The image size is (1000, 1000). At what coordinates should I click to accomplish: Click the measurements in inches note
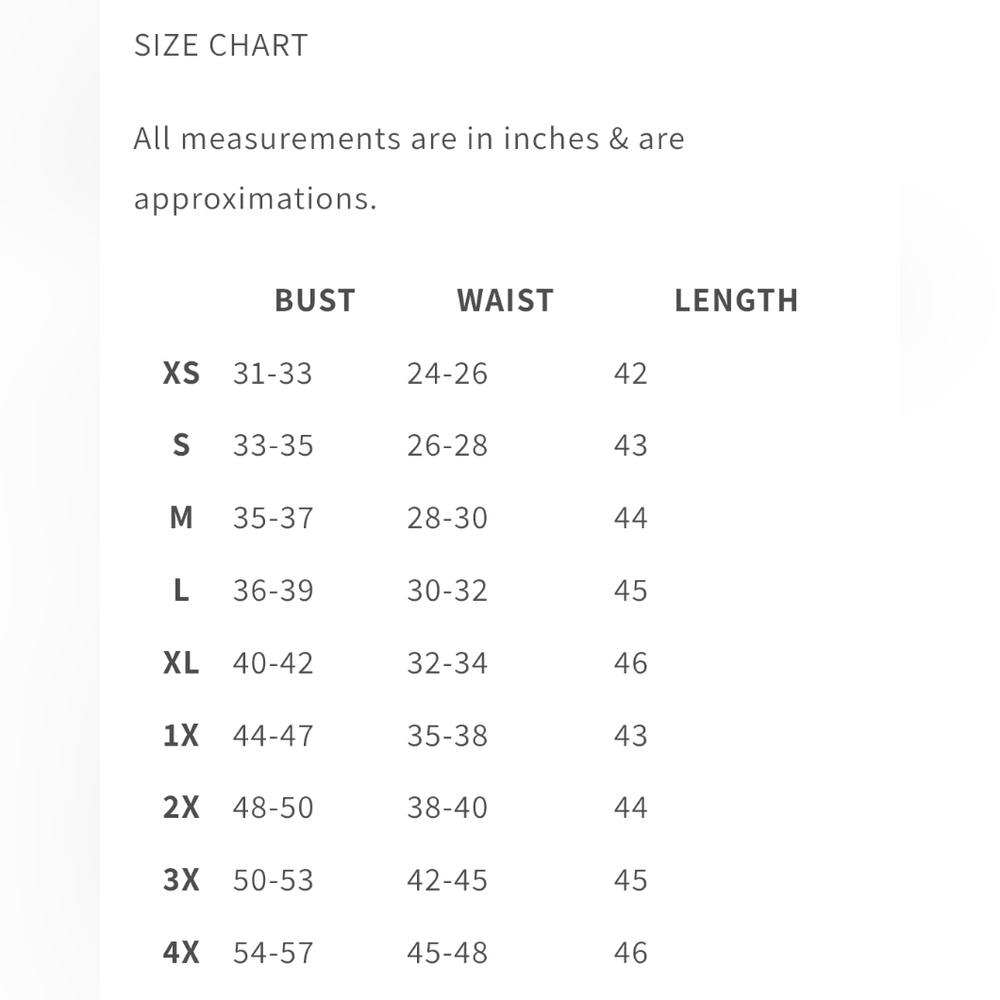pyautogui.click(x=409, y=168)
